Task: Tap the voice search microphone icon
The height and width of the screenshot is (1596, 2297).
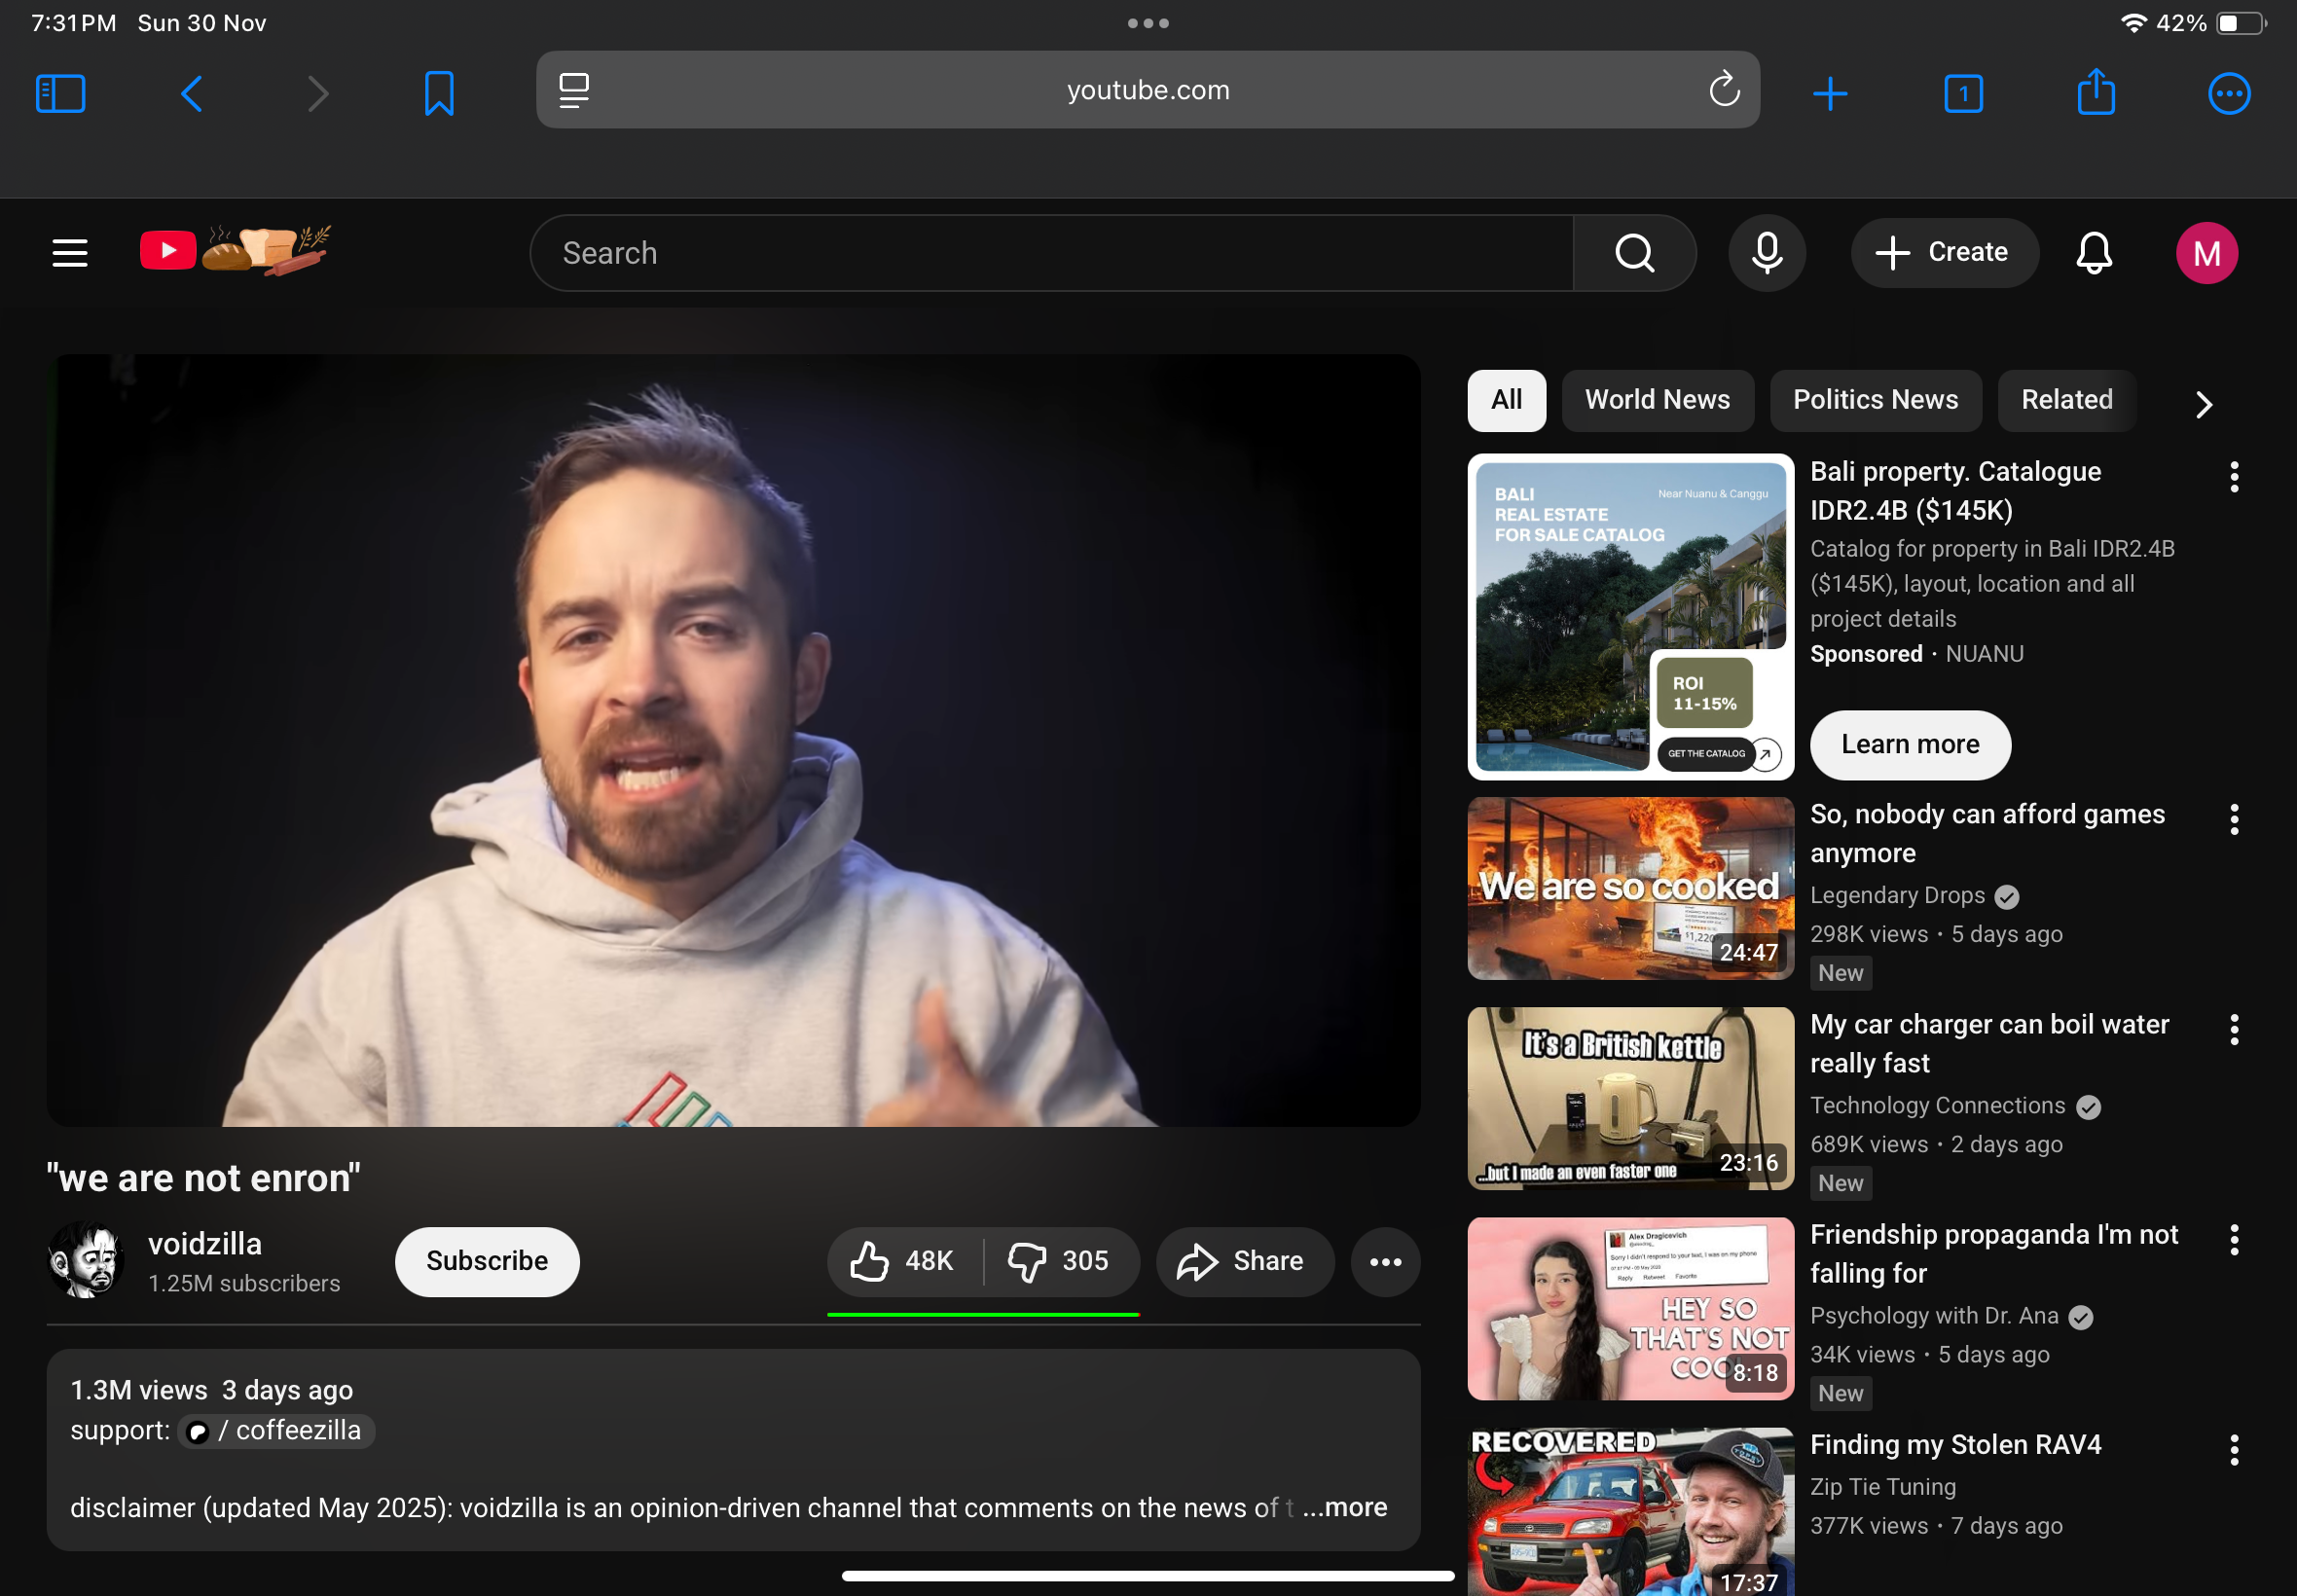Action: pyautogui.click(x=1766, y=253)
